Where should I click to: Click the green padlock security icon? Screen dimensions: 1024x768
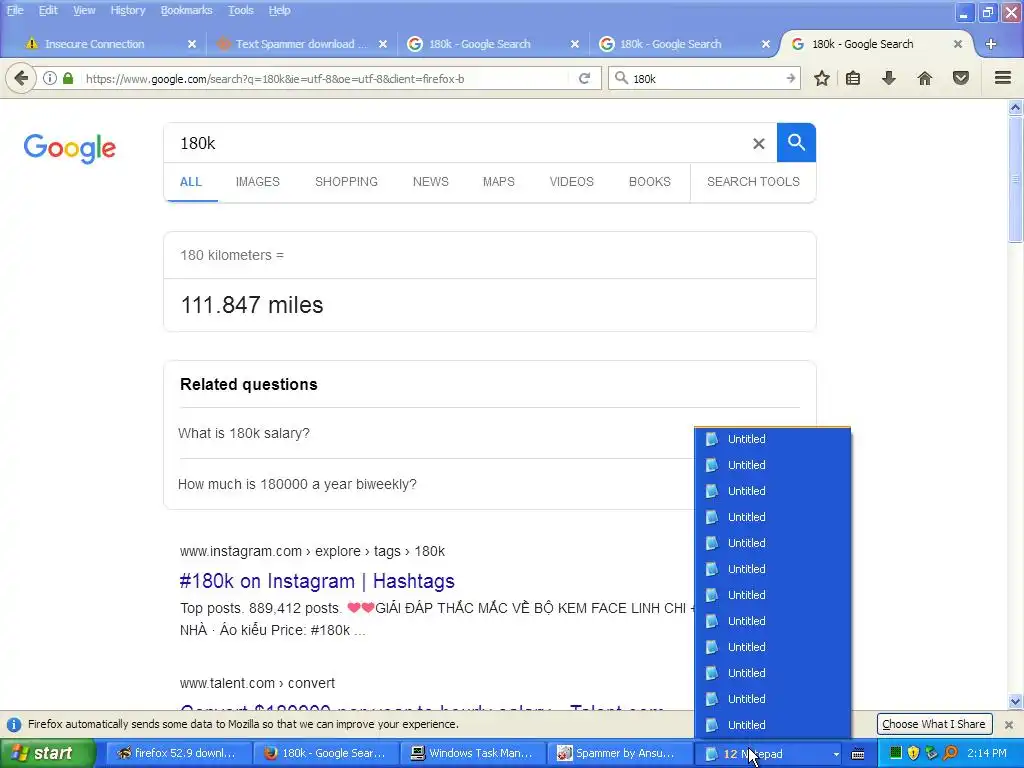[x=68, y=78]
